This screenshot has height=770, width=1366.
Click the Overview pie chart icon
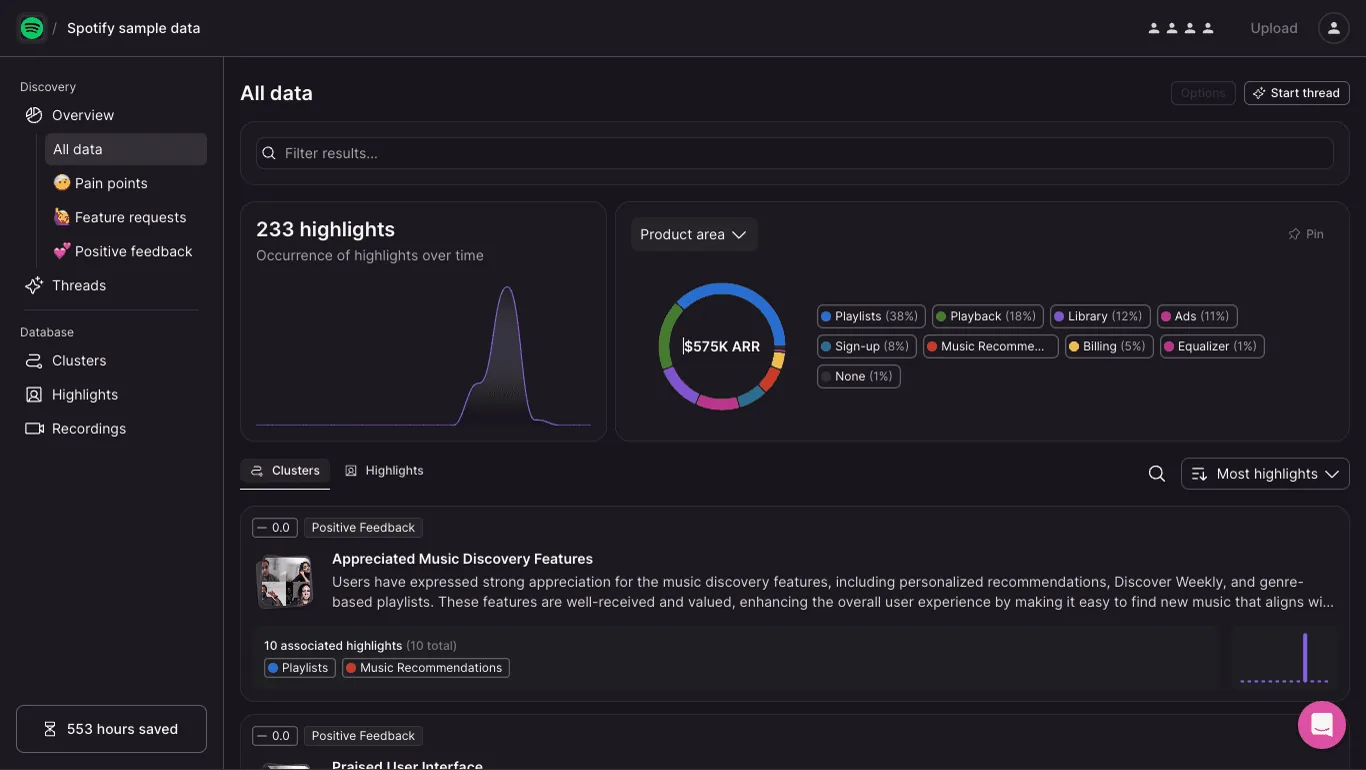click(34, 115)
